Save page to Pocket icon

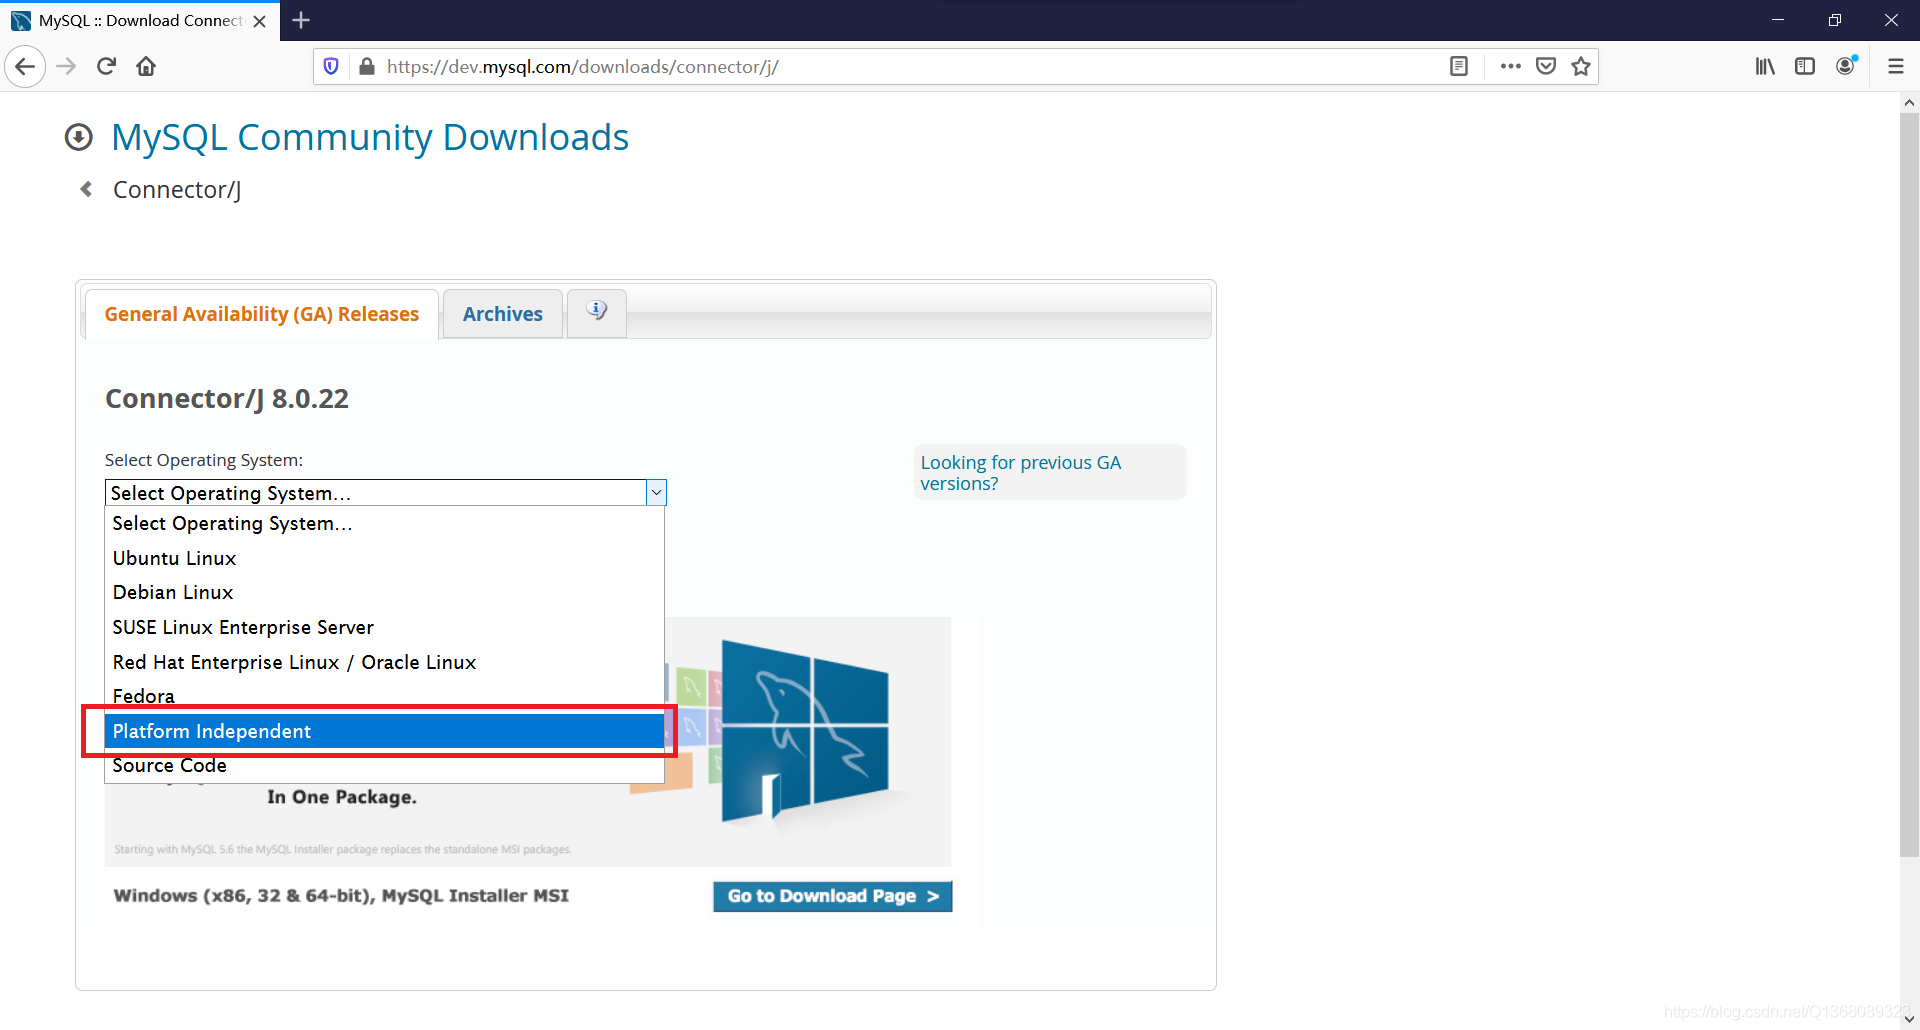[x=1546, y=67]
